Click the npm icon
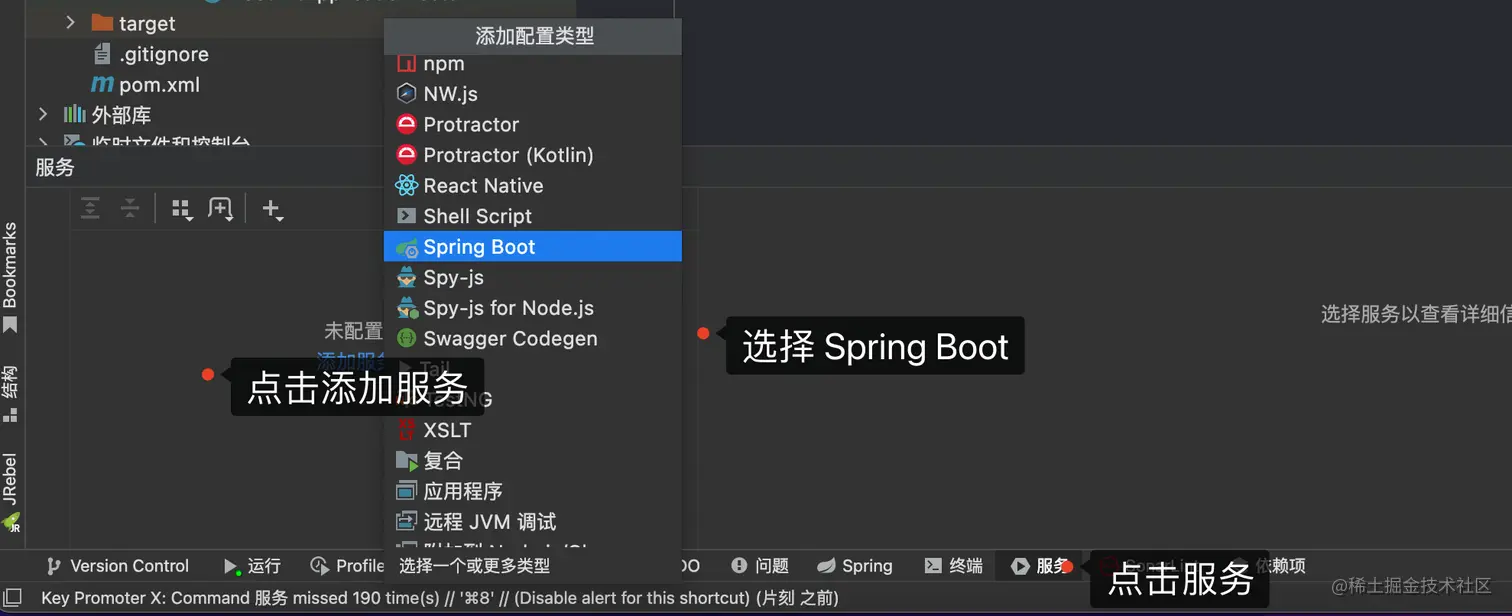This screenshot has height=616, width=1512. pyautogui.click(x=406, y=64)
